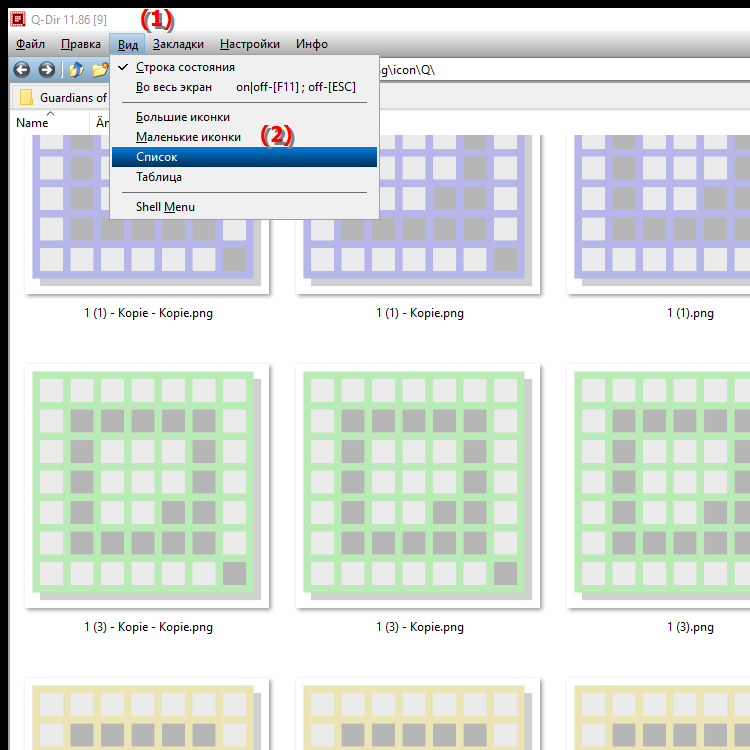
Task: Choose Shell Menu entry
Action: click(244, 207)
